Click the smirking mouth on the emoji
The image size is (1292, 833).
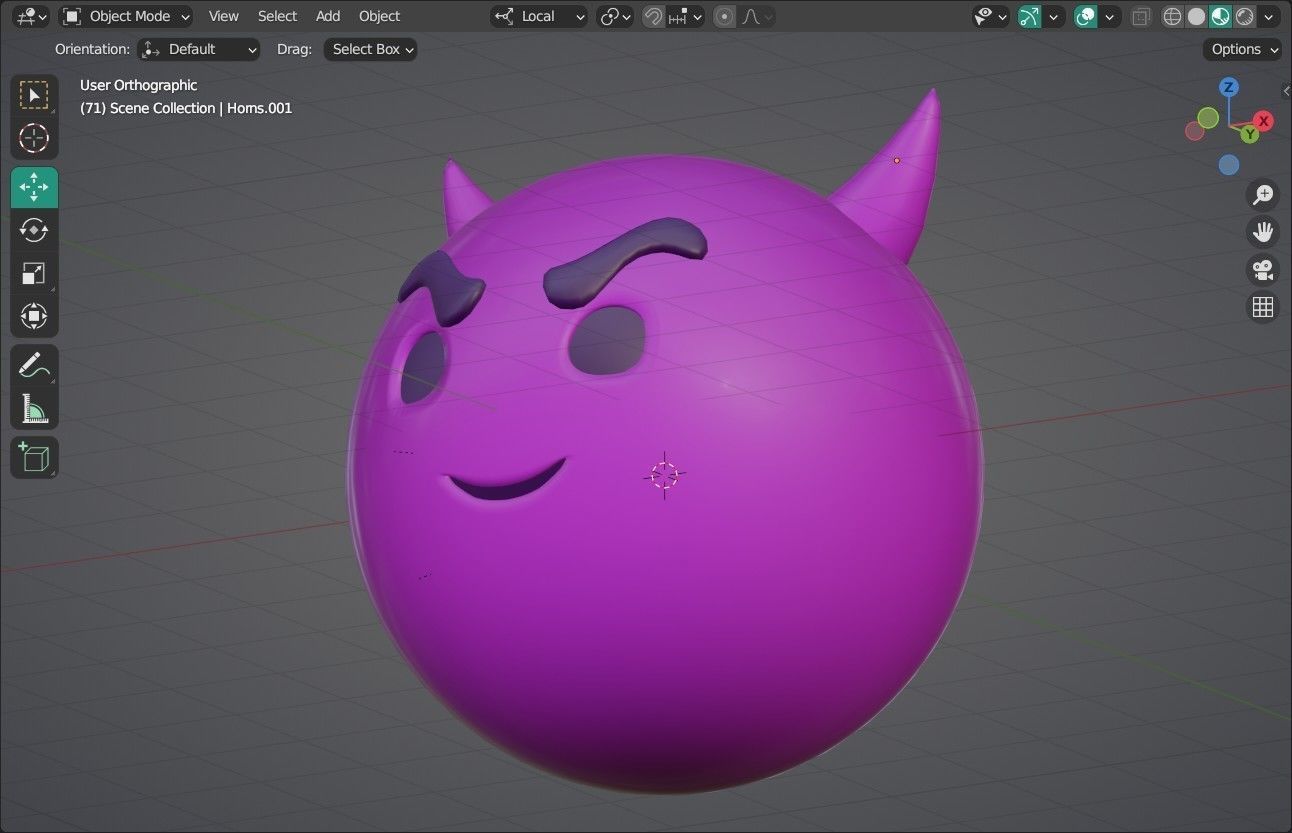click(506, 482)
